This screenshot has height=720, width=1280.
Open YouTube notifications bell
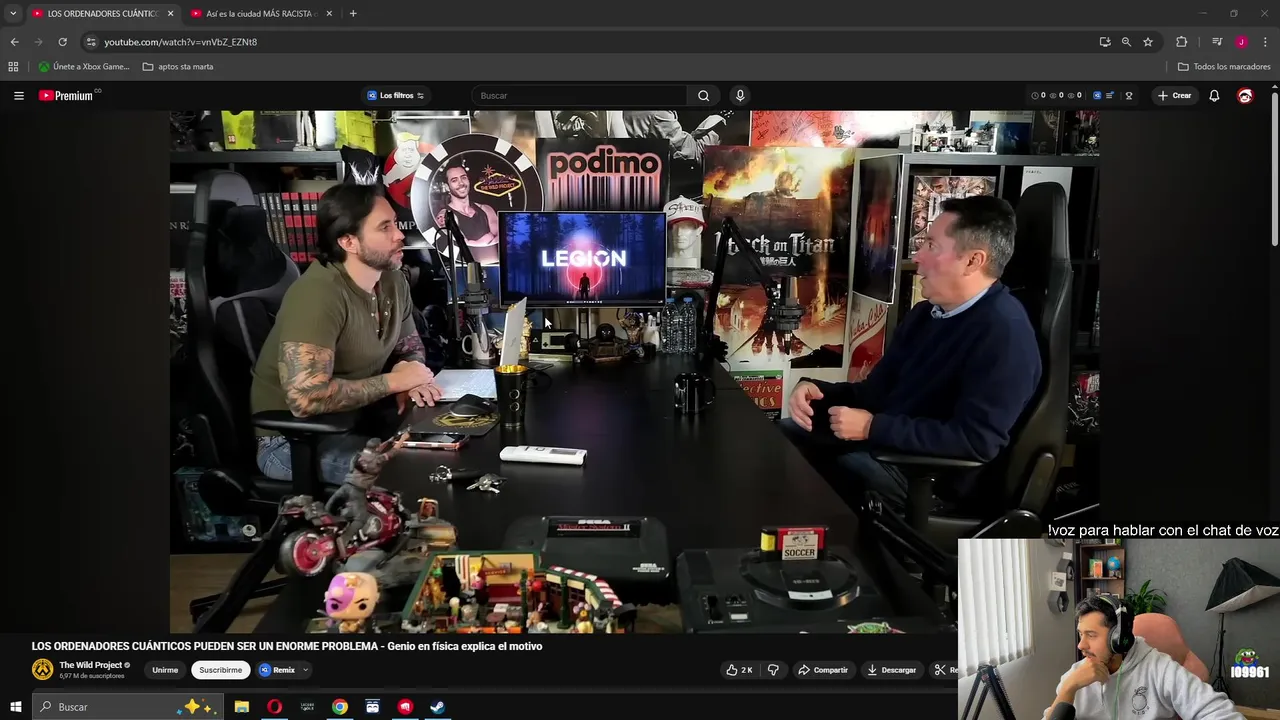coord(1214,96)
